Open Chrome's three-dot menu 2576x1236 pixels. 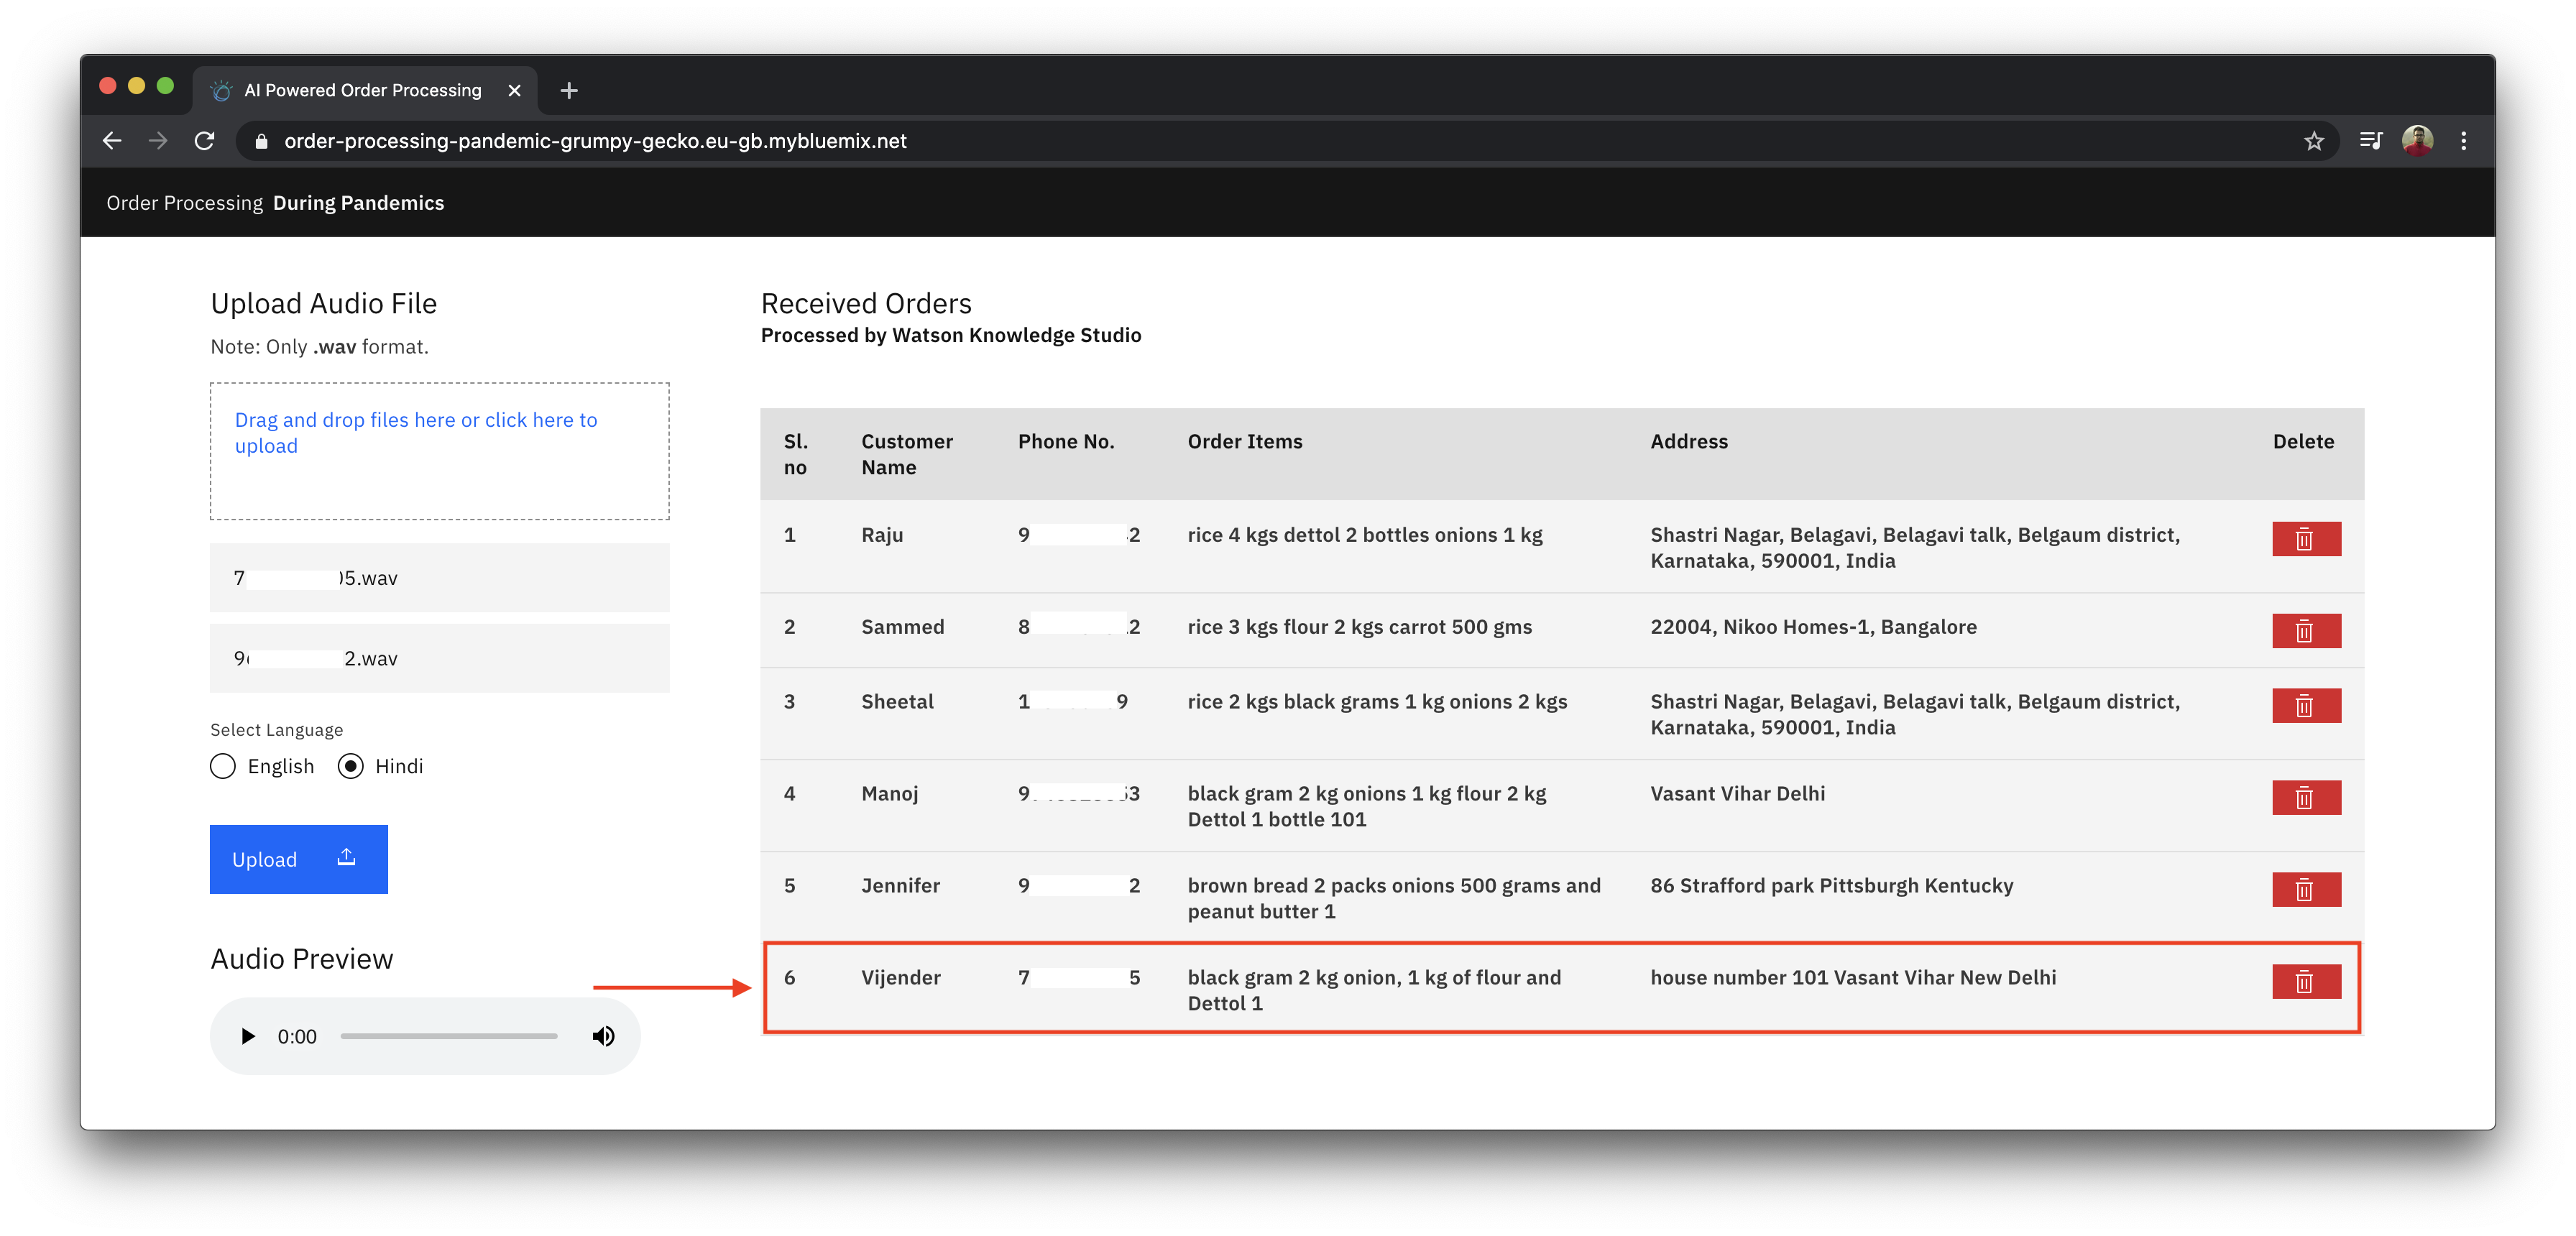tap(2464, 141)
